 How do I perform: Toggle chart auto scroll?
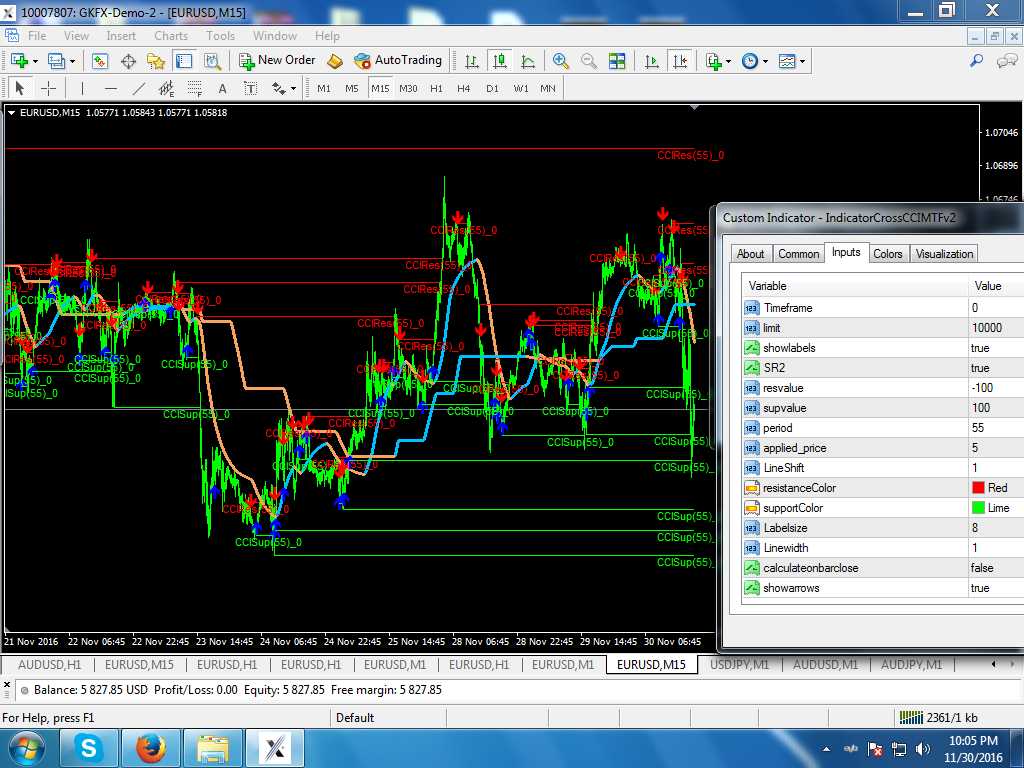point(652,61)
